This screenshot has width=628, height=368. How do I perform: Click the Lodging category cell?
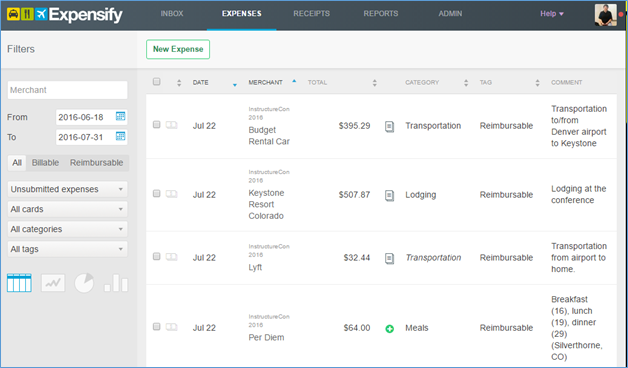421,195
